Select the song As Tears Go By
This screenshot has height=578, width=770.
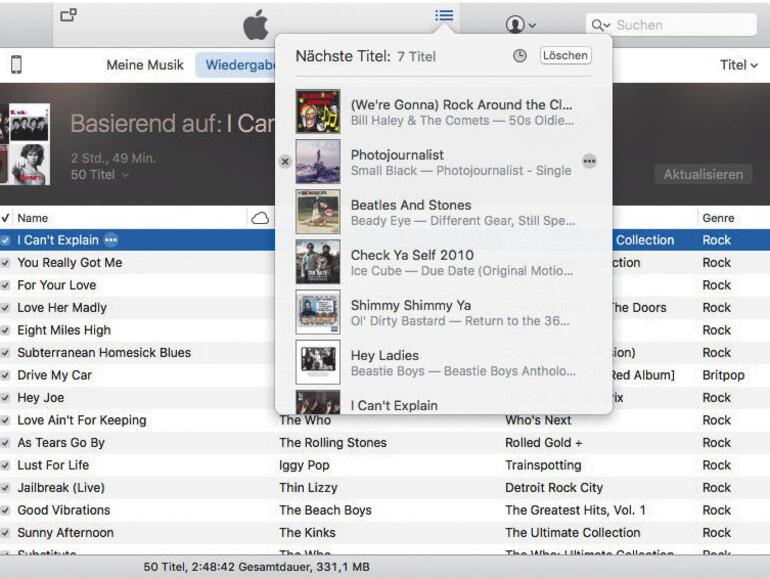61,442
